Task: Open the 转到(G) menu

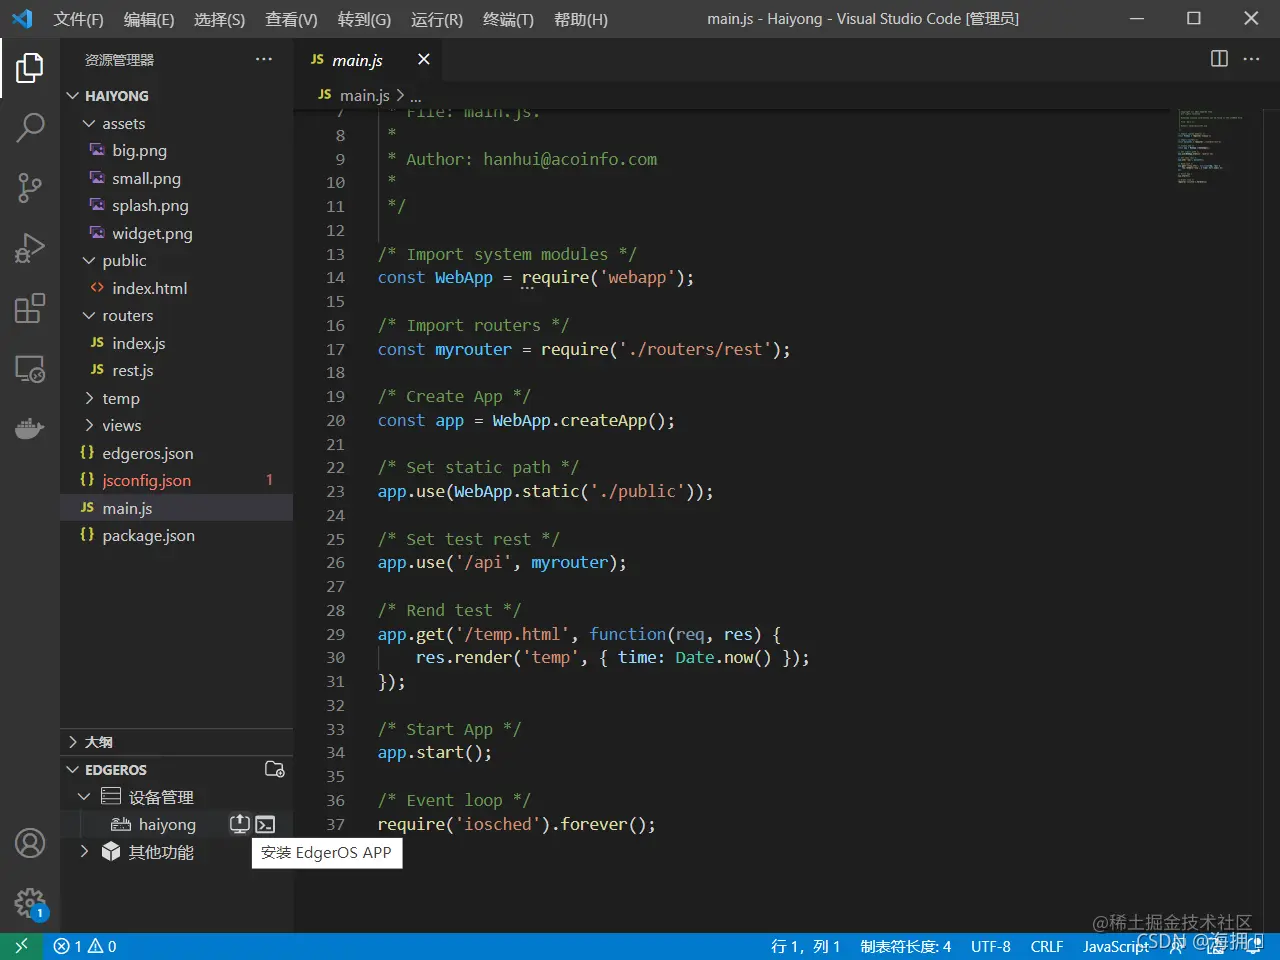Action: click(x=364, y=19)
